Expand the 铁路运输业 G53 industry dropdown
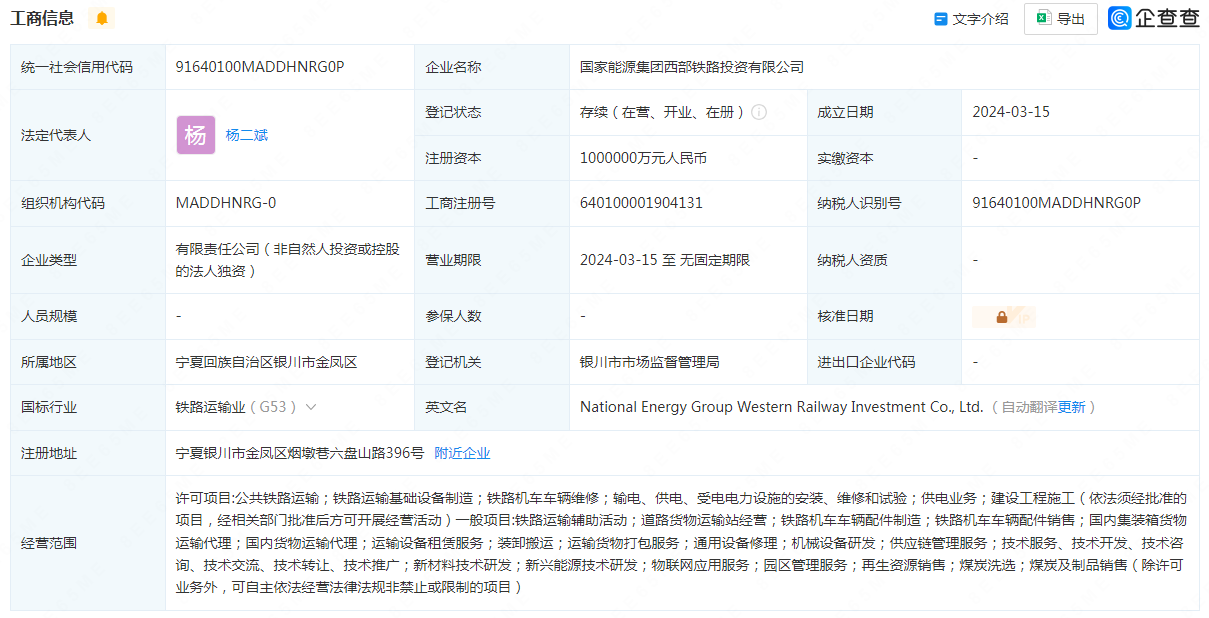The width and height of the screenshot is (1209, 618). point(311,407)
